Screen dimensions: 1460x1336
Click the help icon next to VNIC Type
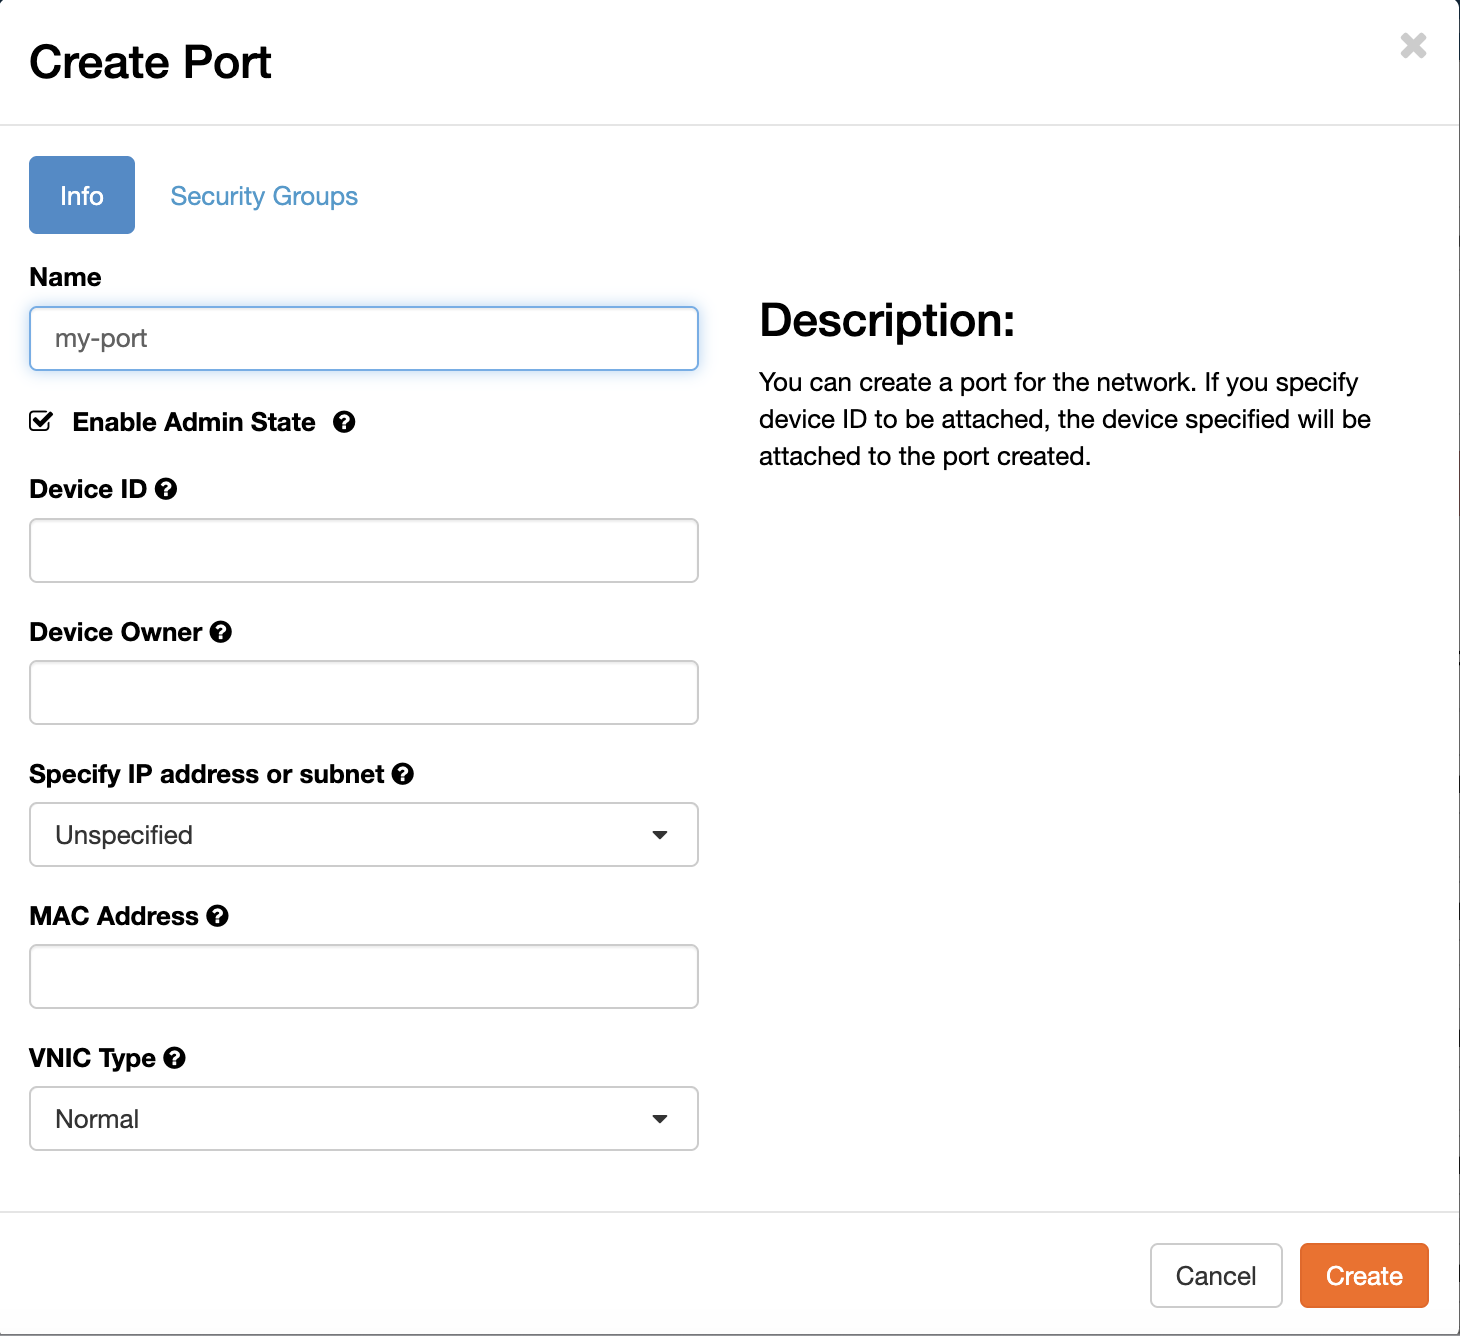click(174, 1058)
